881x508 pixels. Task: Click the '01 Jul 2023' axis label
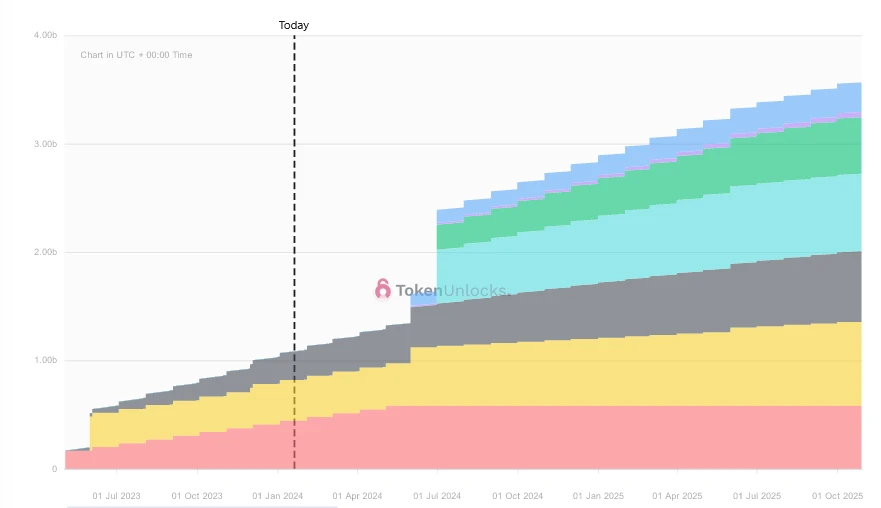point(116,495)
